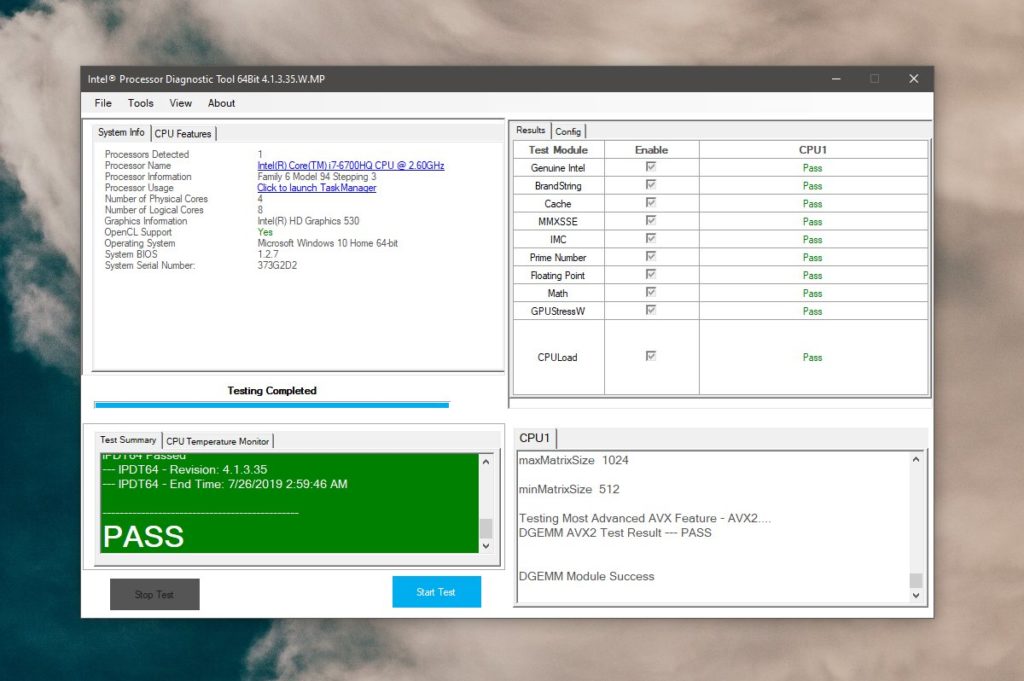
Task: Toggle the CPULoad test checkbox
Action: (x=651, y=355)
